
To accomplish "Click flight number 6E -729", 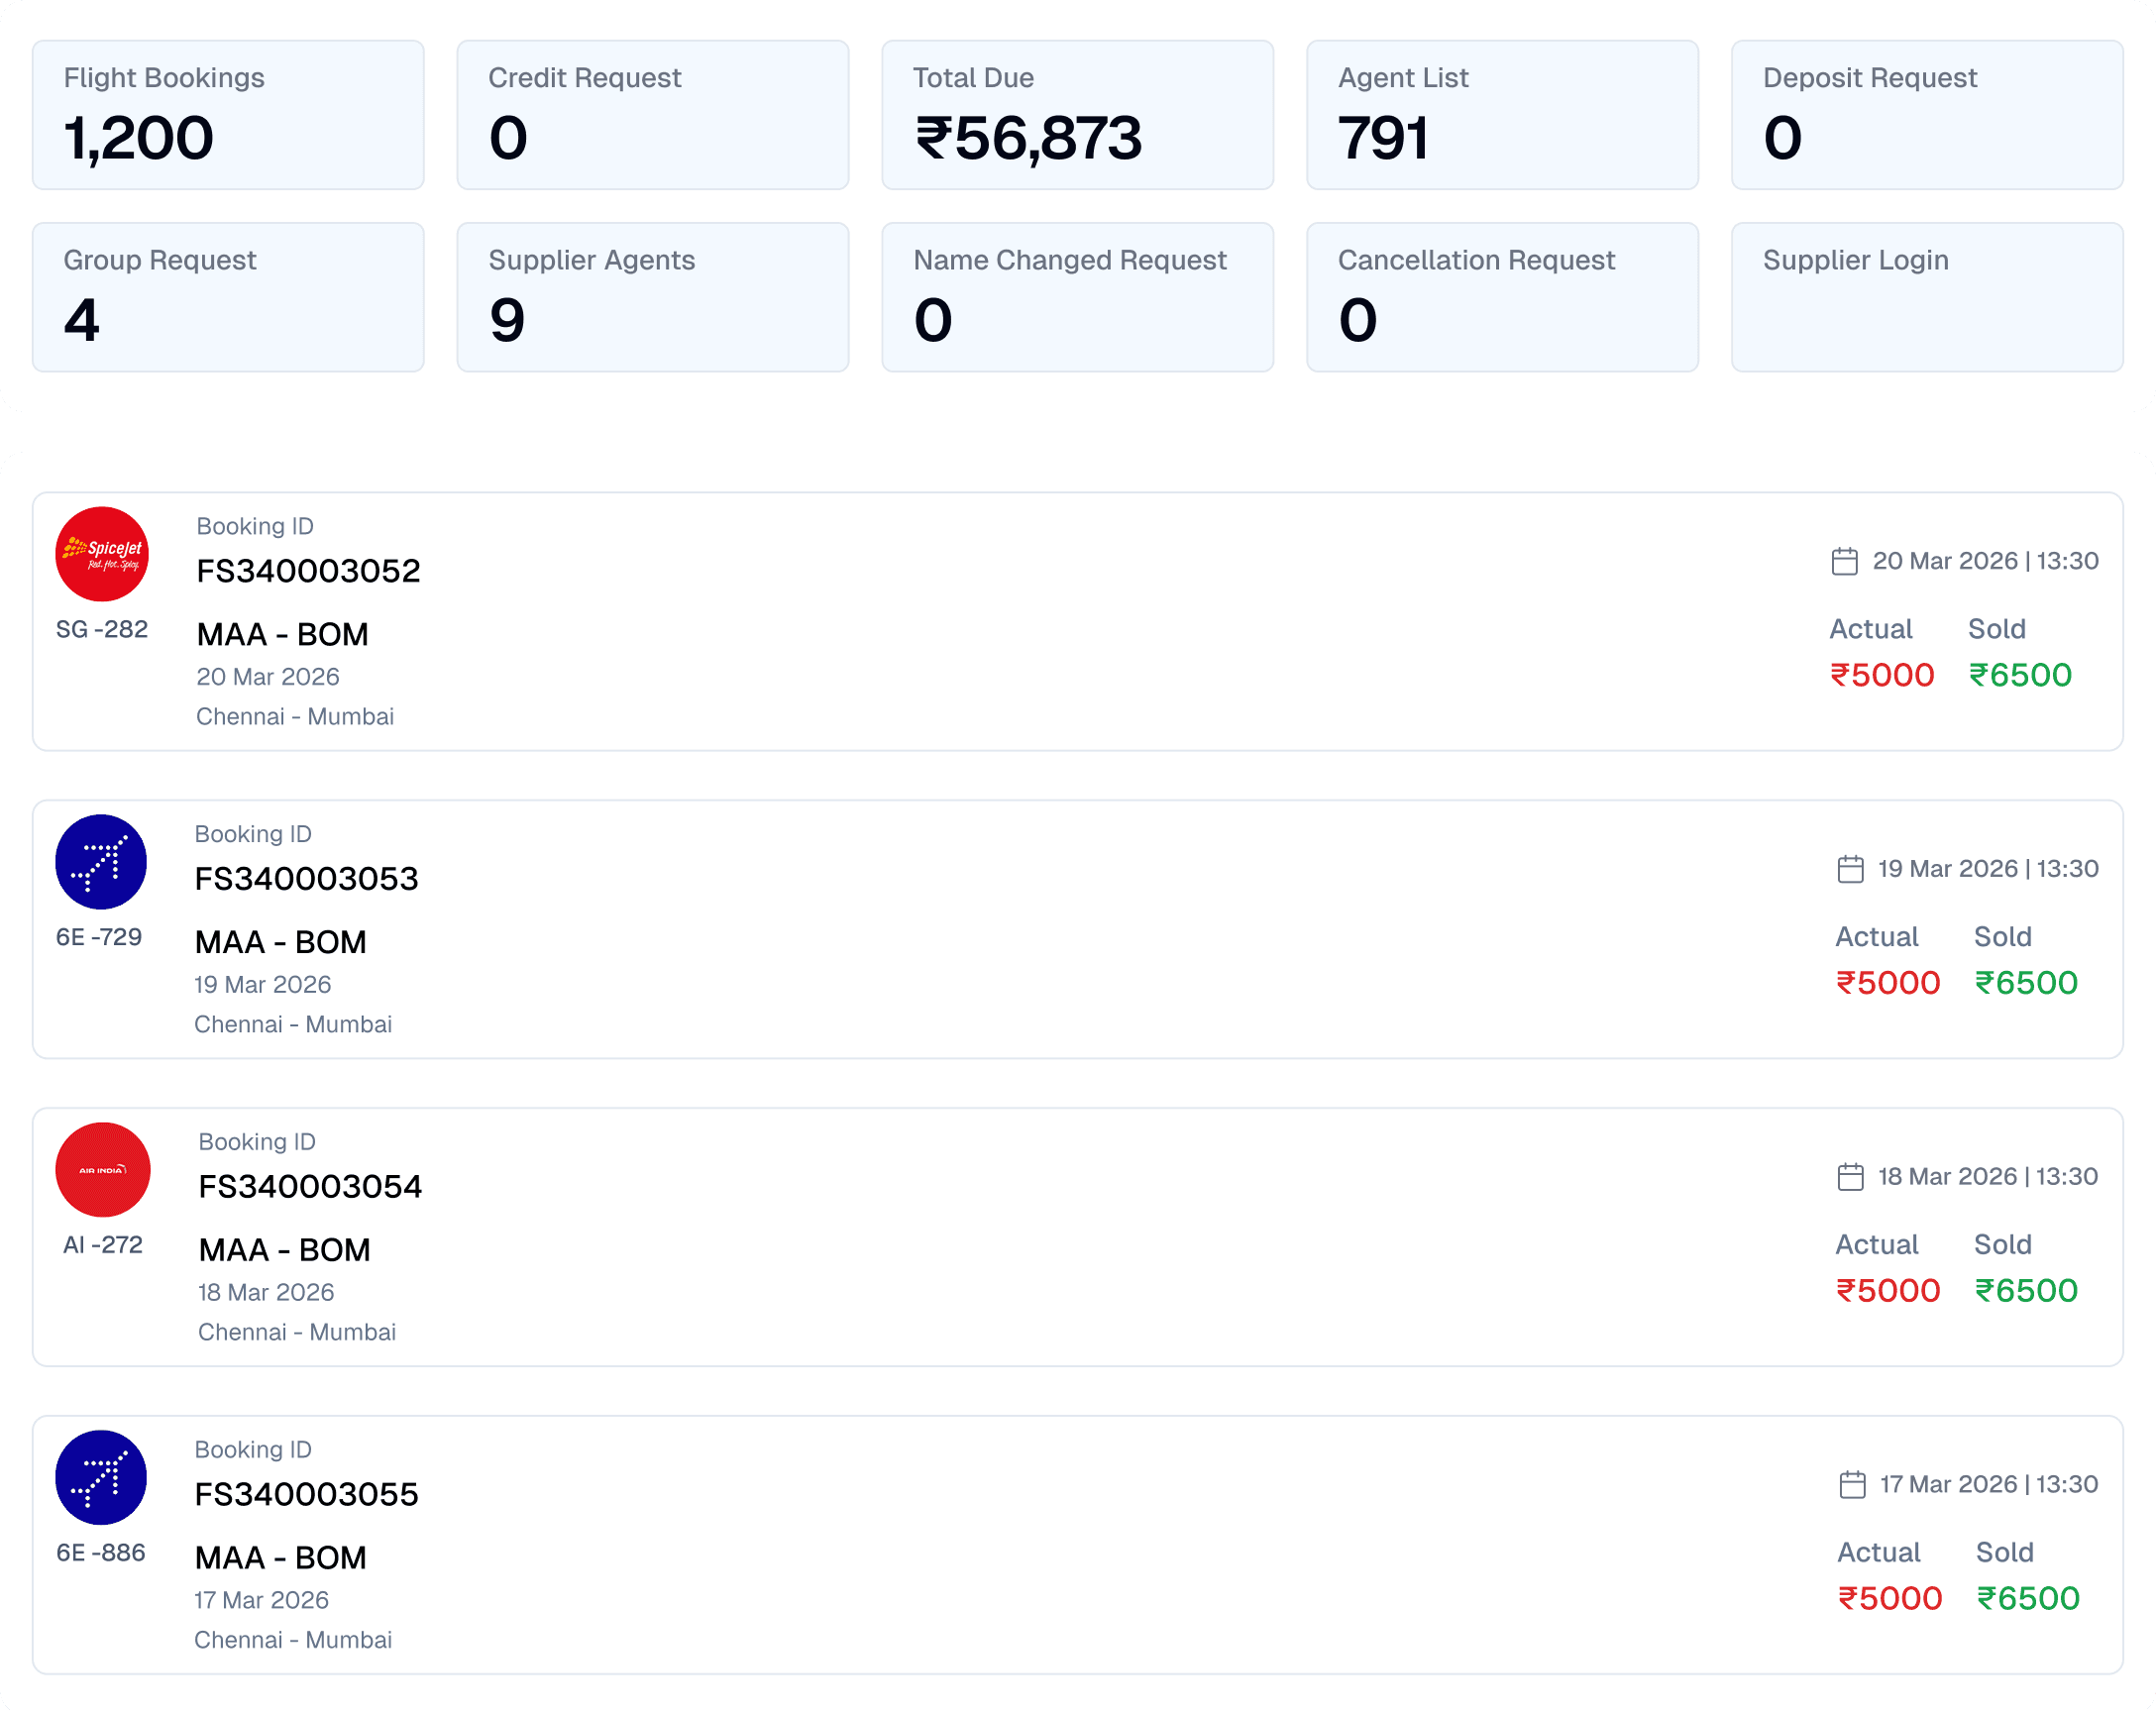I will [99, 937].
